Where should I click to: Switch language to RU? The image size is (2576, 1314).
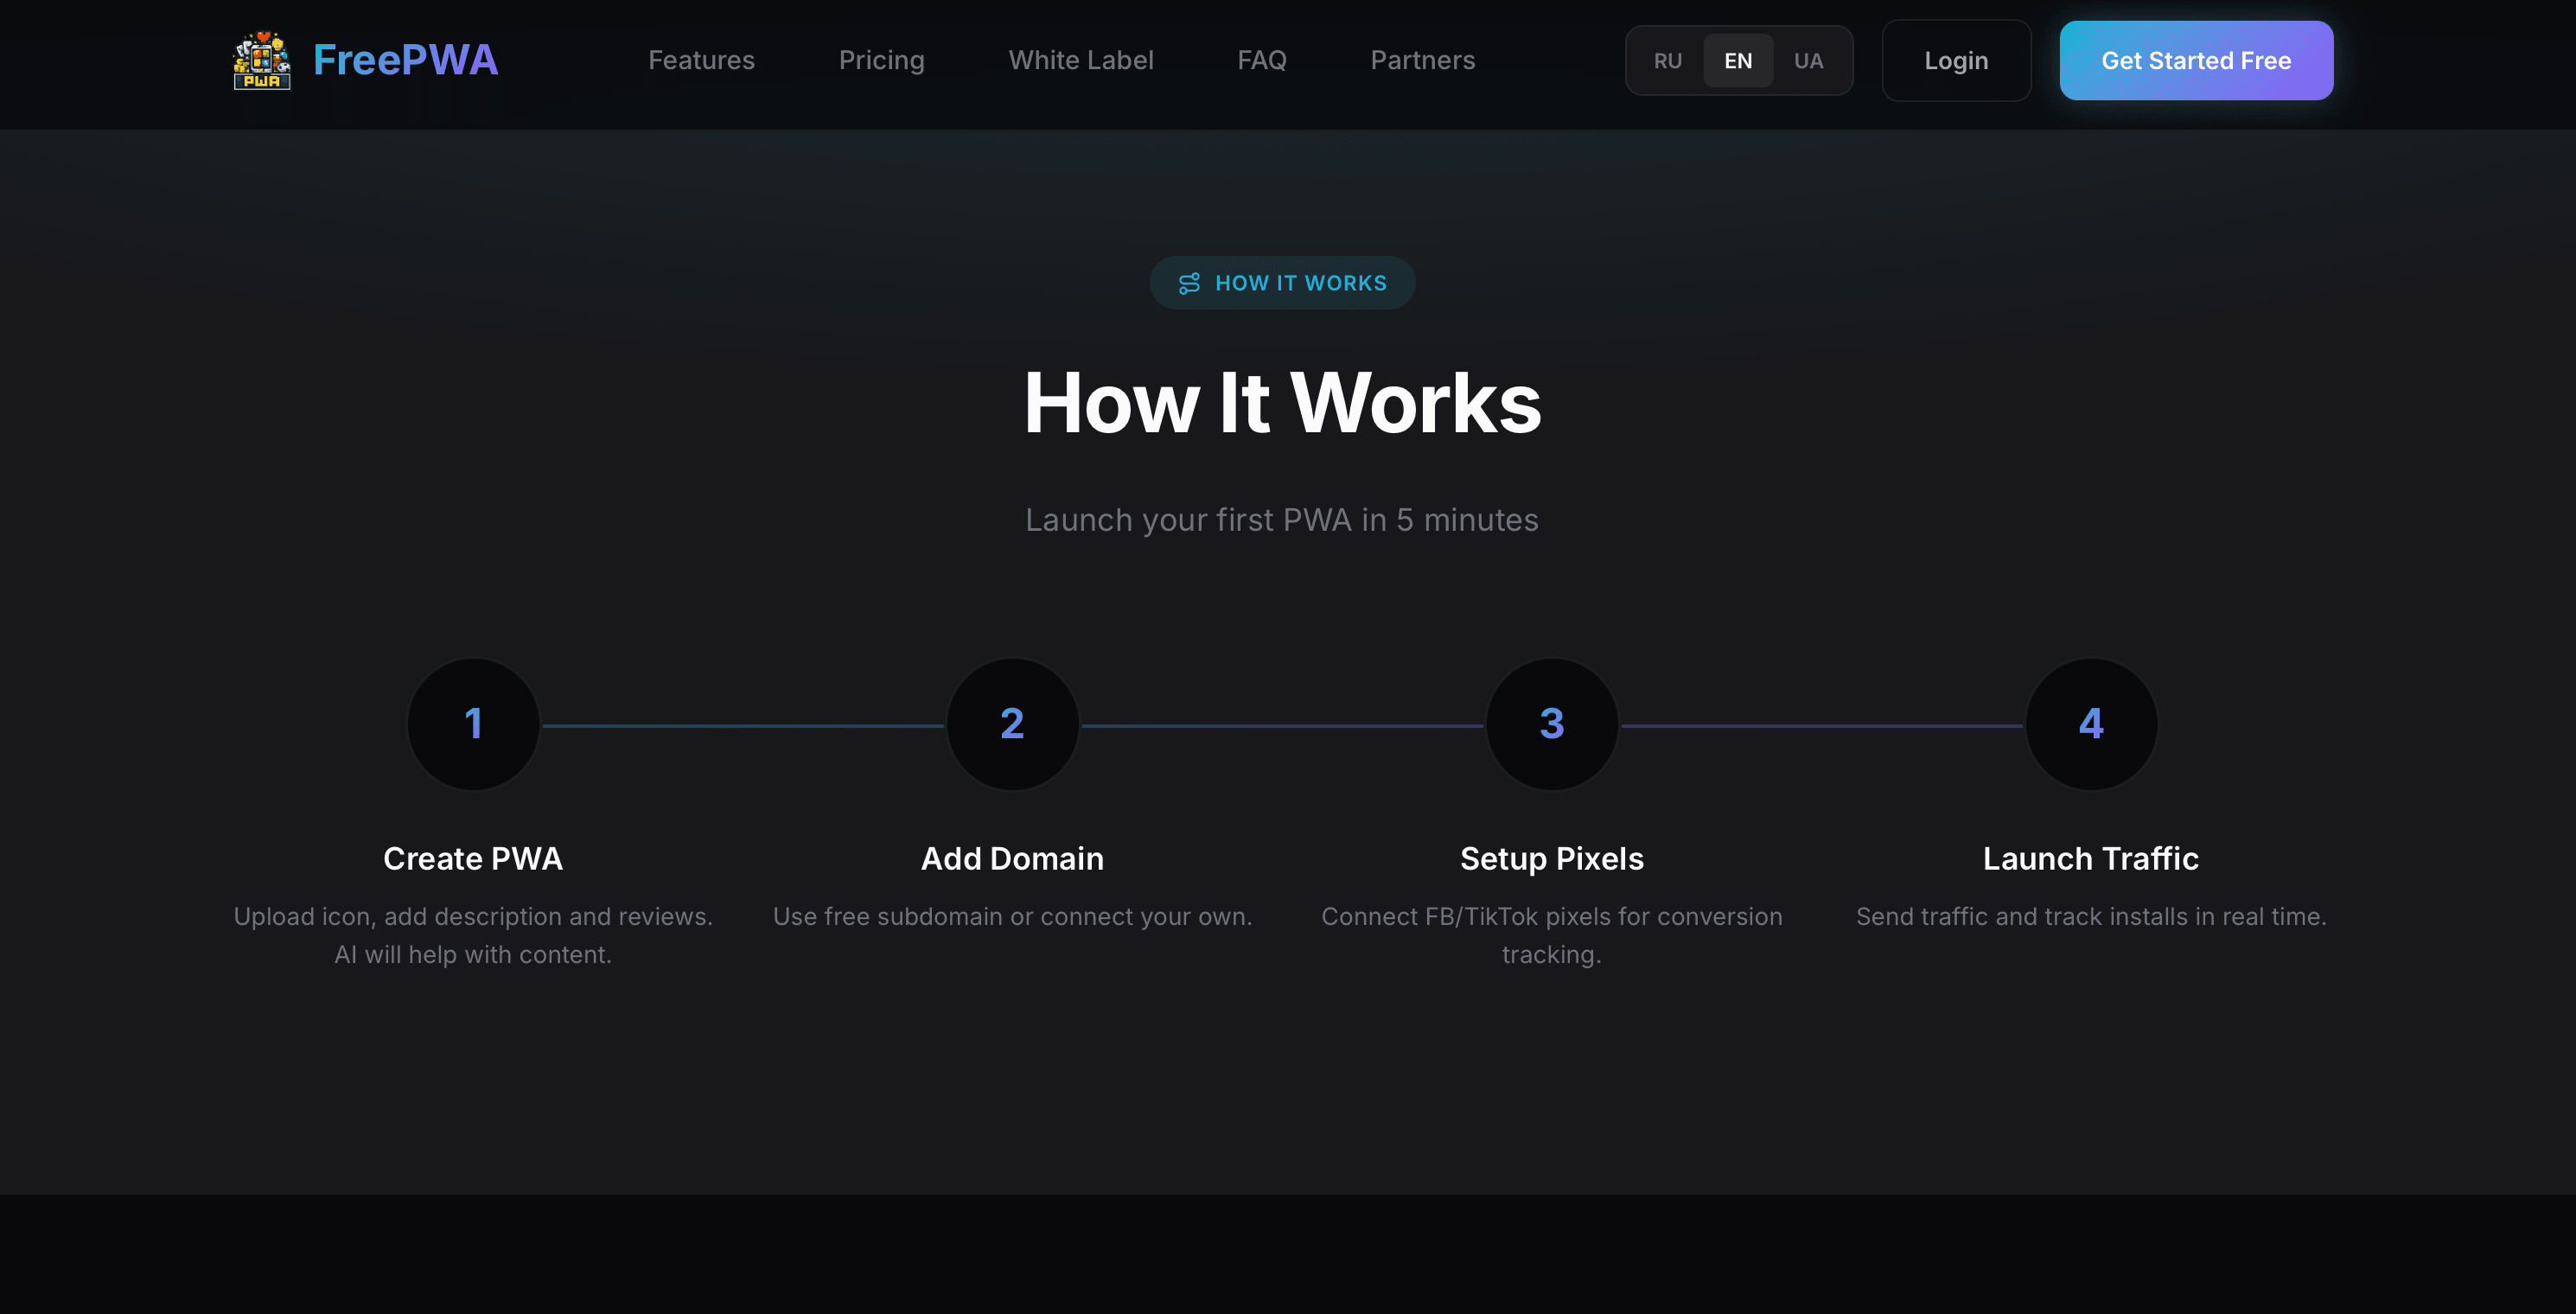[x=1667, y=61]
